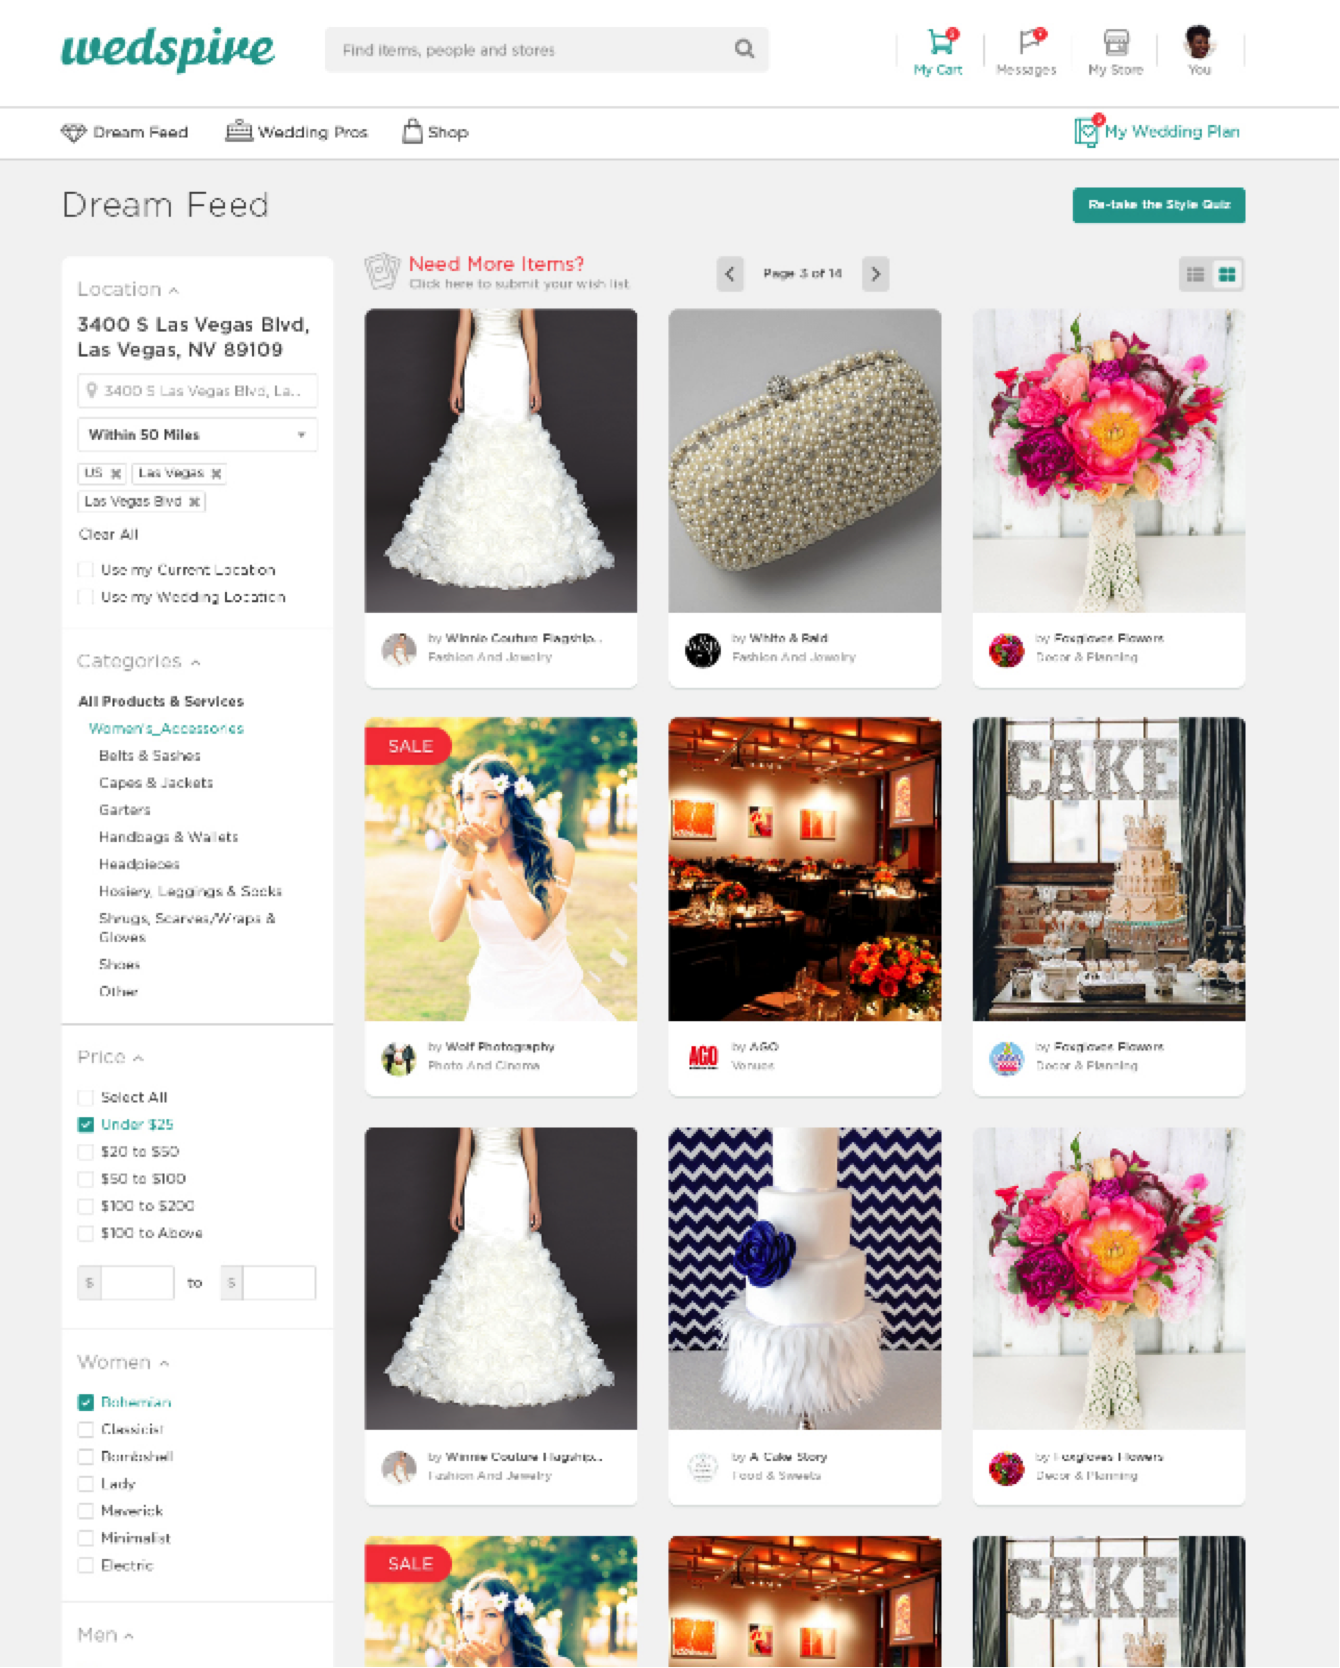Screen dimensions: 1340x1668
Task: Enable Use my Current Location checkbox
Action: 86,570
